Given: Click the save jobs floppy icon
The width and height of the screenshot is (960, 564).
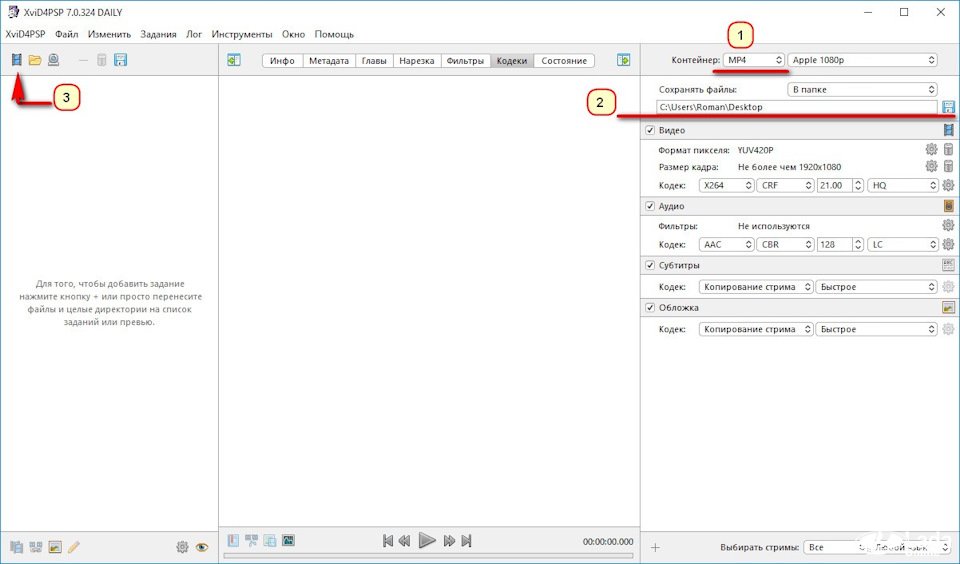Looking at the screenshot, I should click(121, 60).
